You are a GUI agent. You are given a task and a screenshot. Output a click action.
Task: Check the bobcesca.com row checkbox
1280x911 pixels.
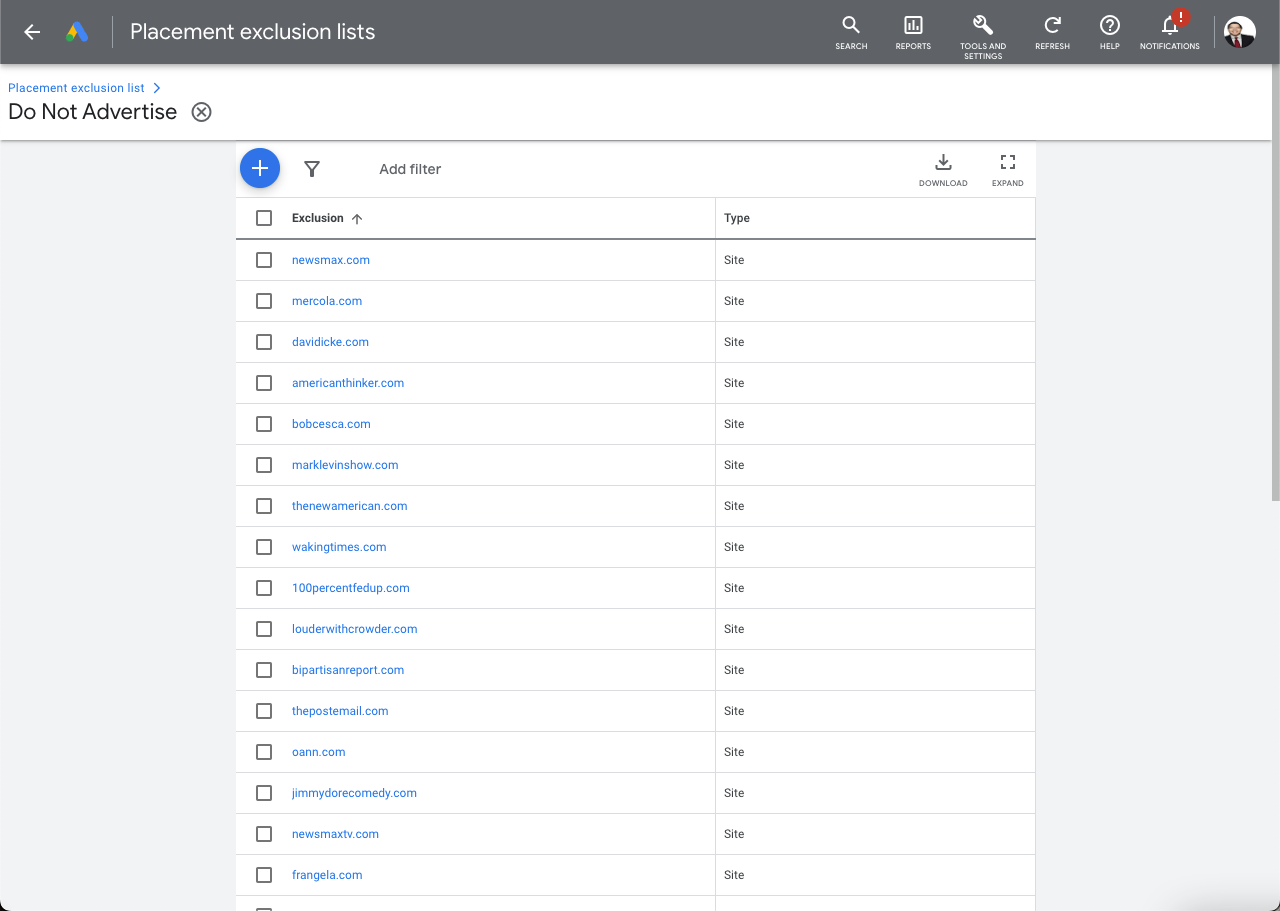[x=264, y=424]
